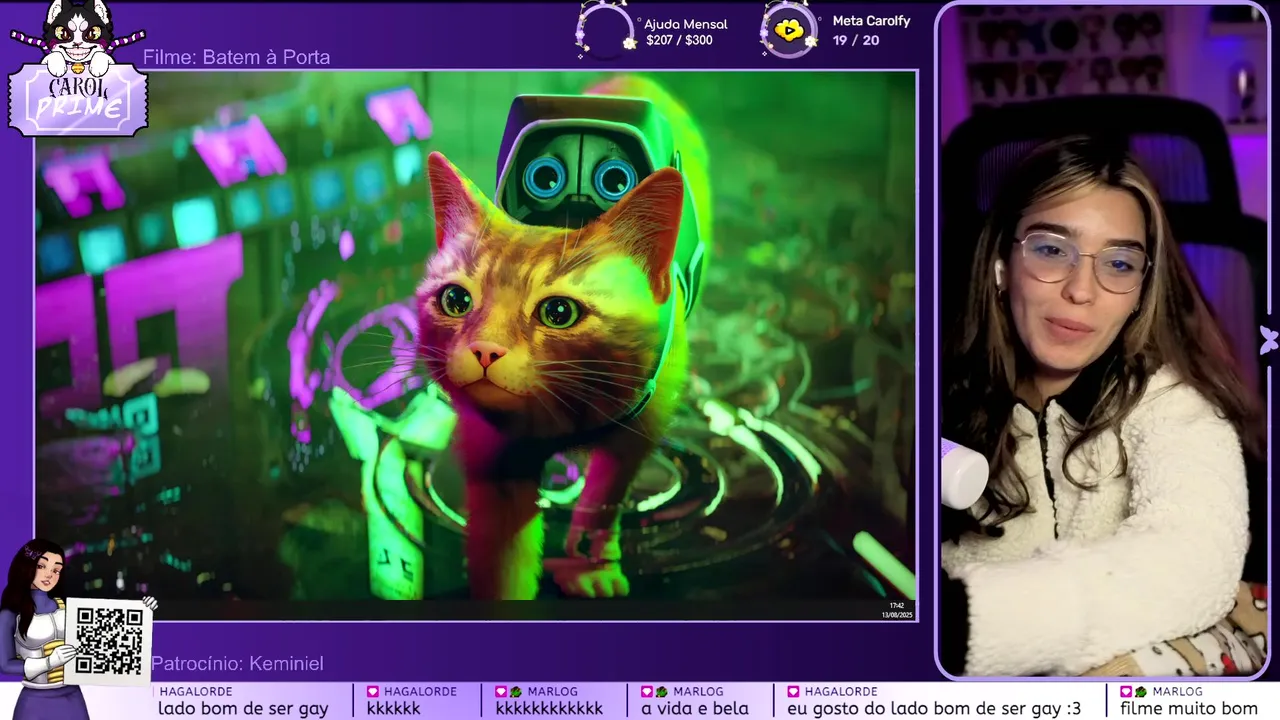Viewport: 1280px width, 720px height.
Task: Click message 'eu gosto do lado bom de ser gay :3'
Action: (x=934, y=708)
